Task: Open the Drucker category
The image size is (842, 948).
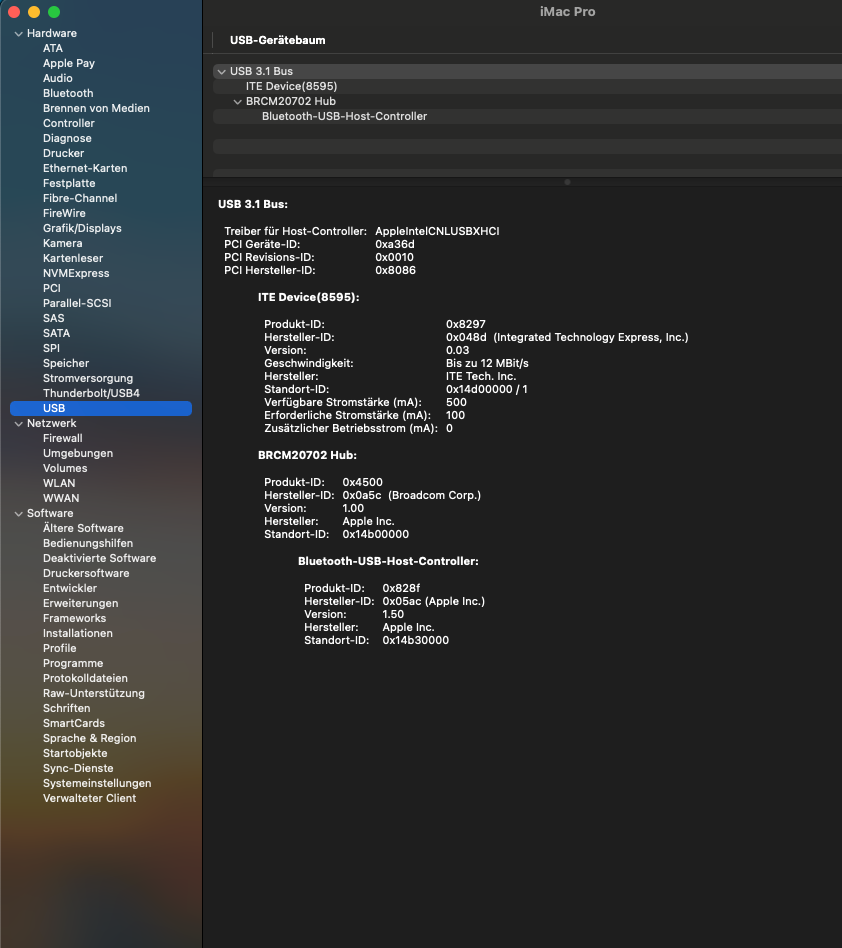Action: pyautogui.click(x=63, y=153)
